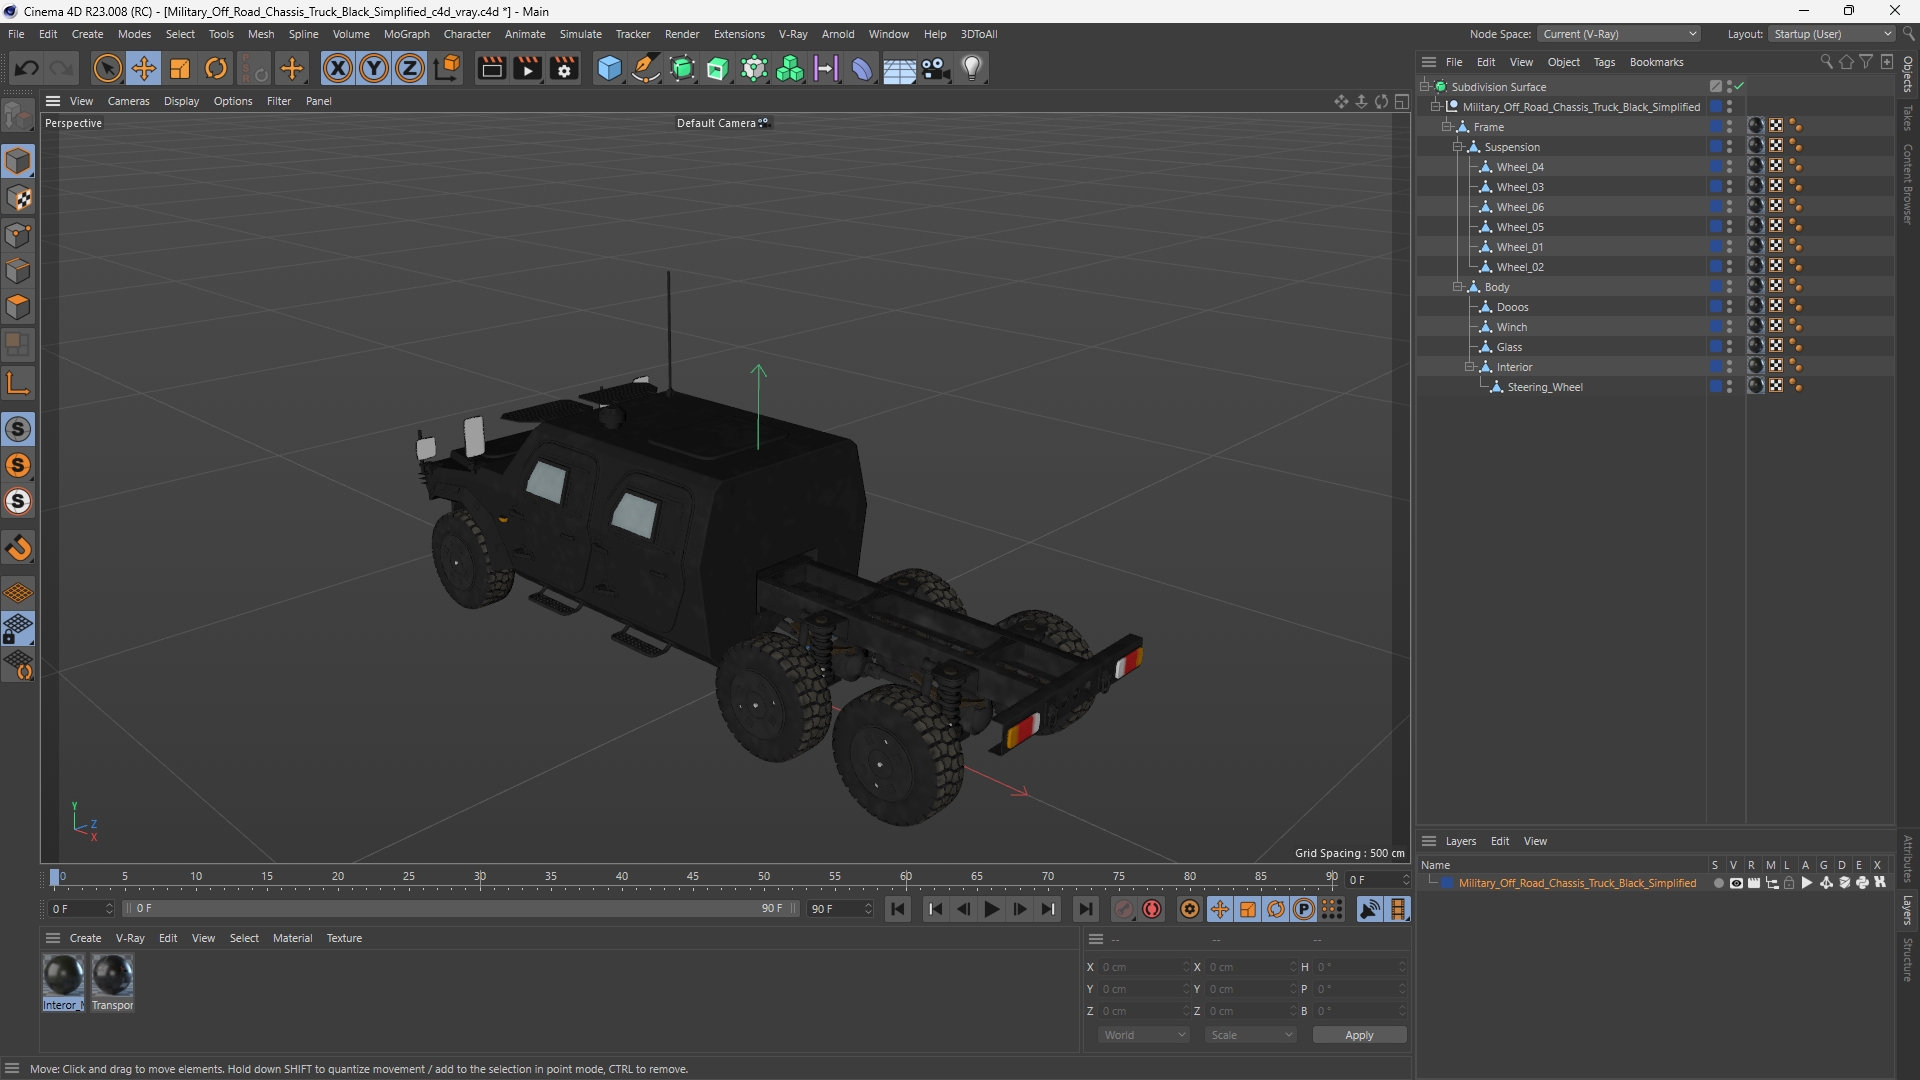Switch to Texture mode icon
This screenshot has height=1080, width=1920.
[18, 198]
